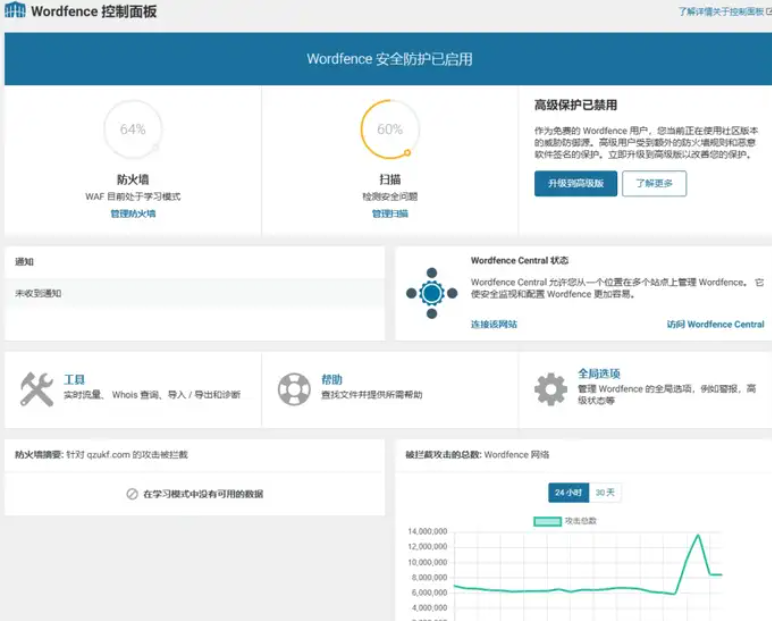Open the 全局选项 link
Viewport: 772px width, 621px height.
[599, 374]
